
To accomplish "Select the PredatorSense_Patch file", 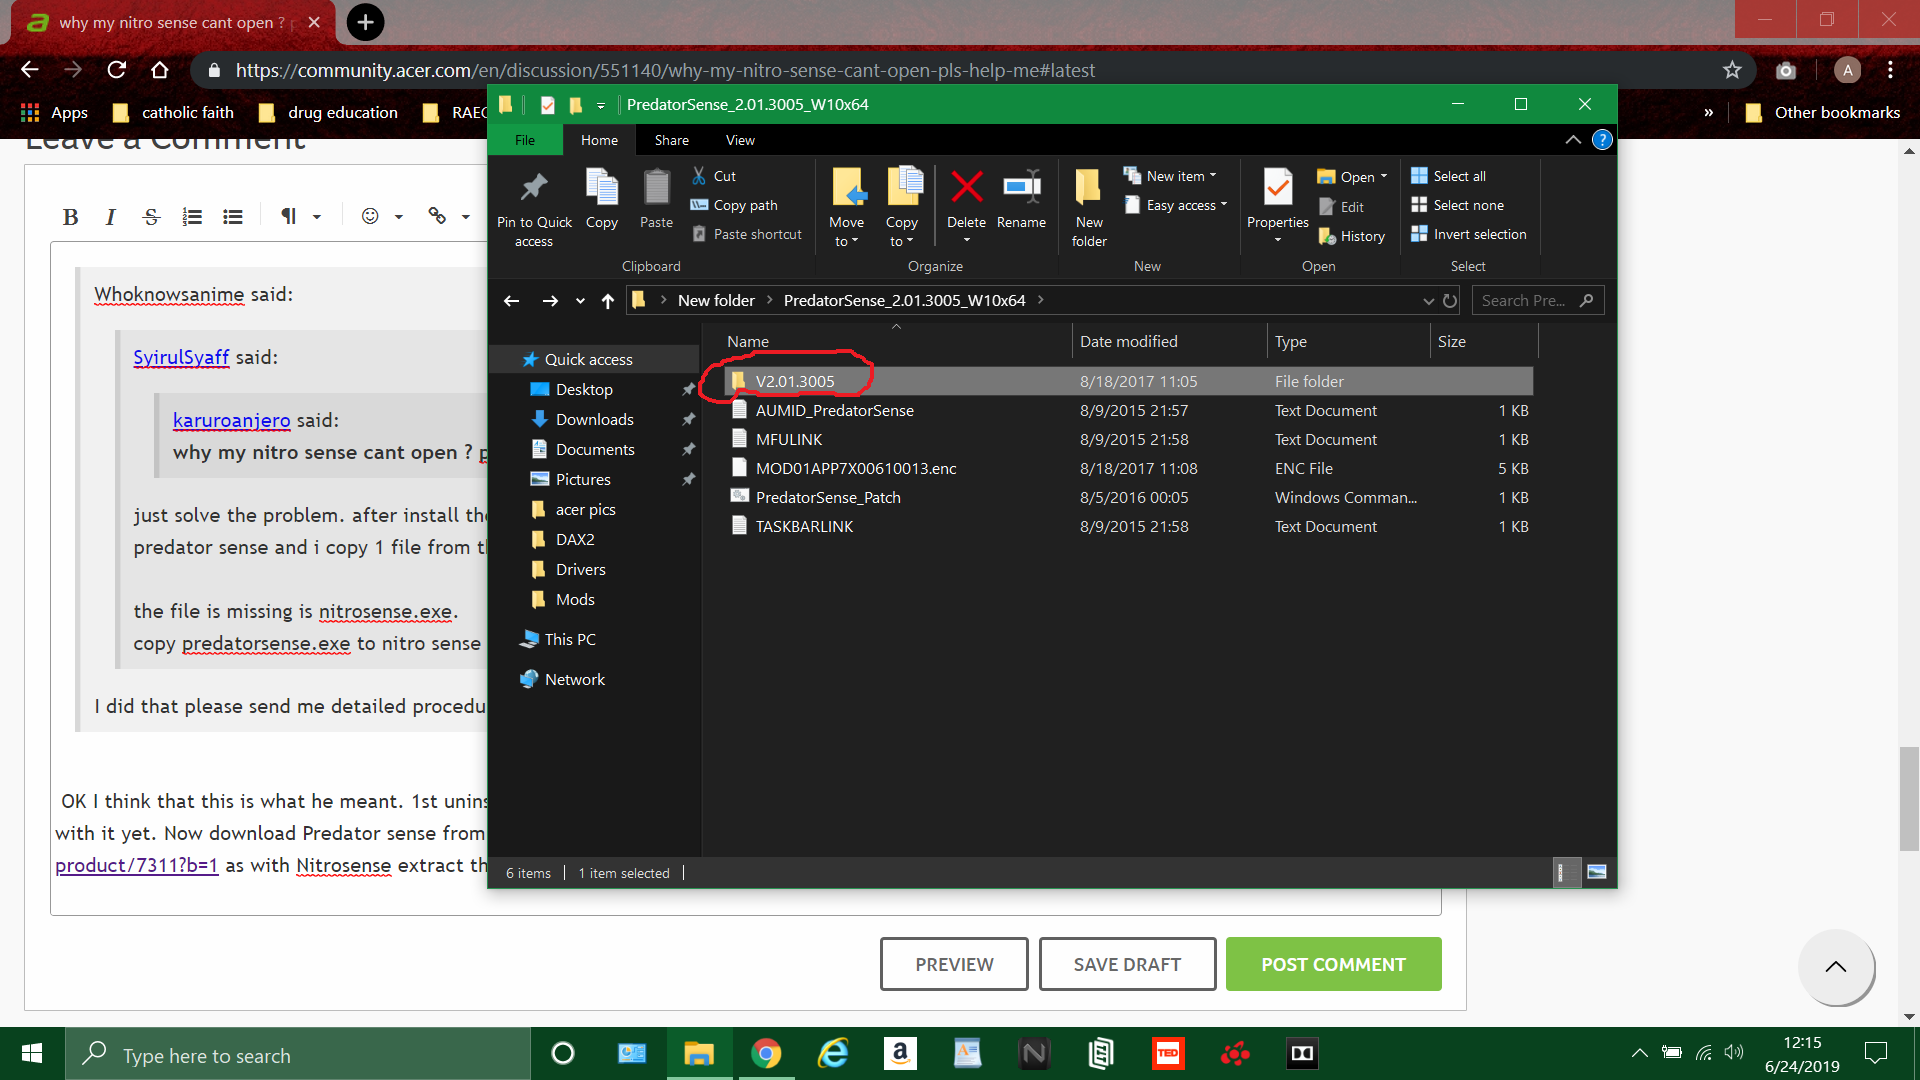I will (827, 496).
